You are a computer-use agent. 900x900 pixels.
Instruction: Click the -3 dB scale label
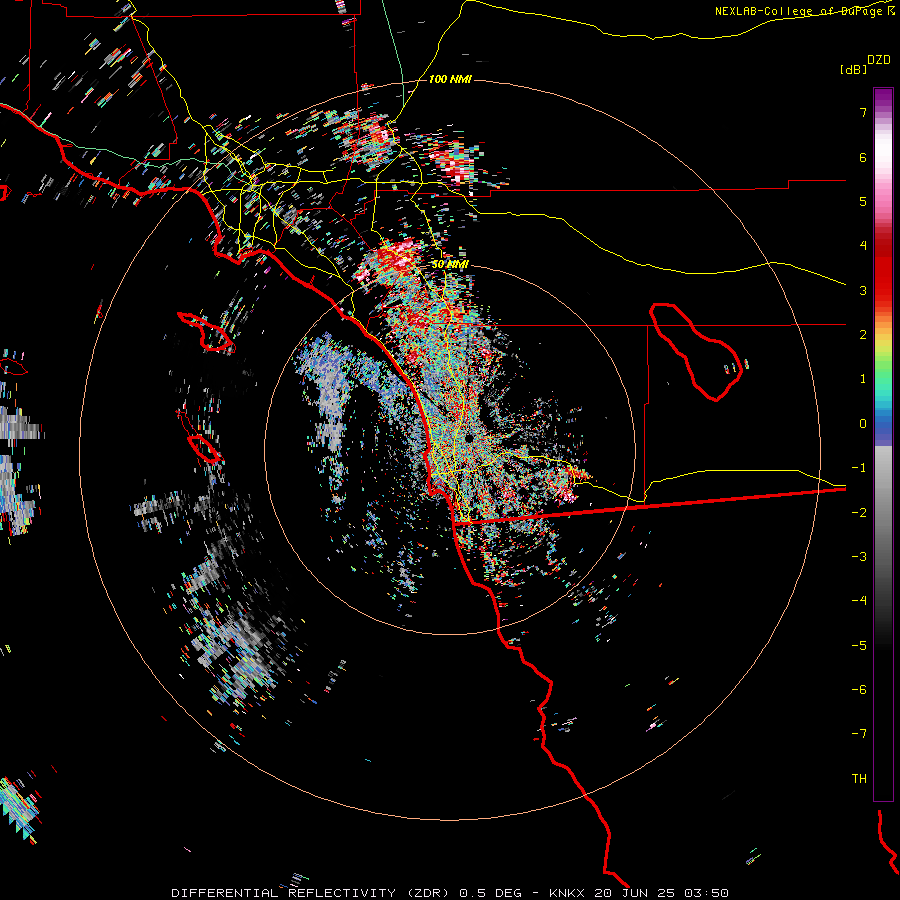[x=859, y=557]
